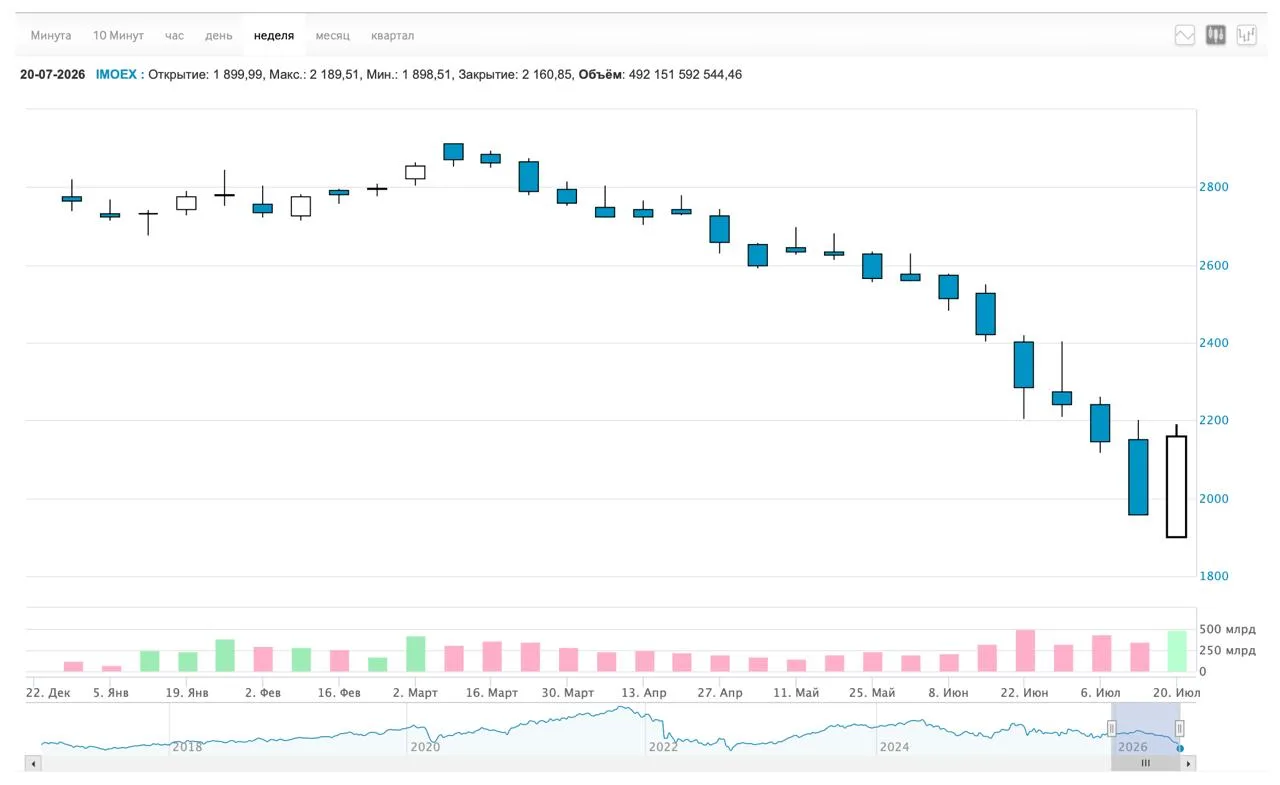Switch to line chart view icon
Viewport: 1280px width, 785px height.
tap(1185, 36)
